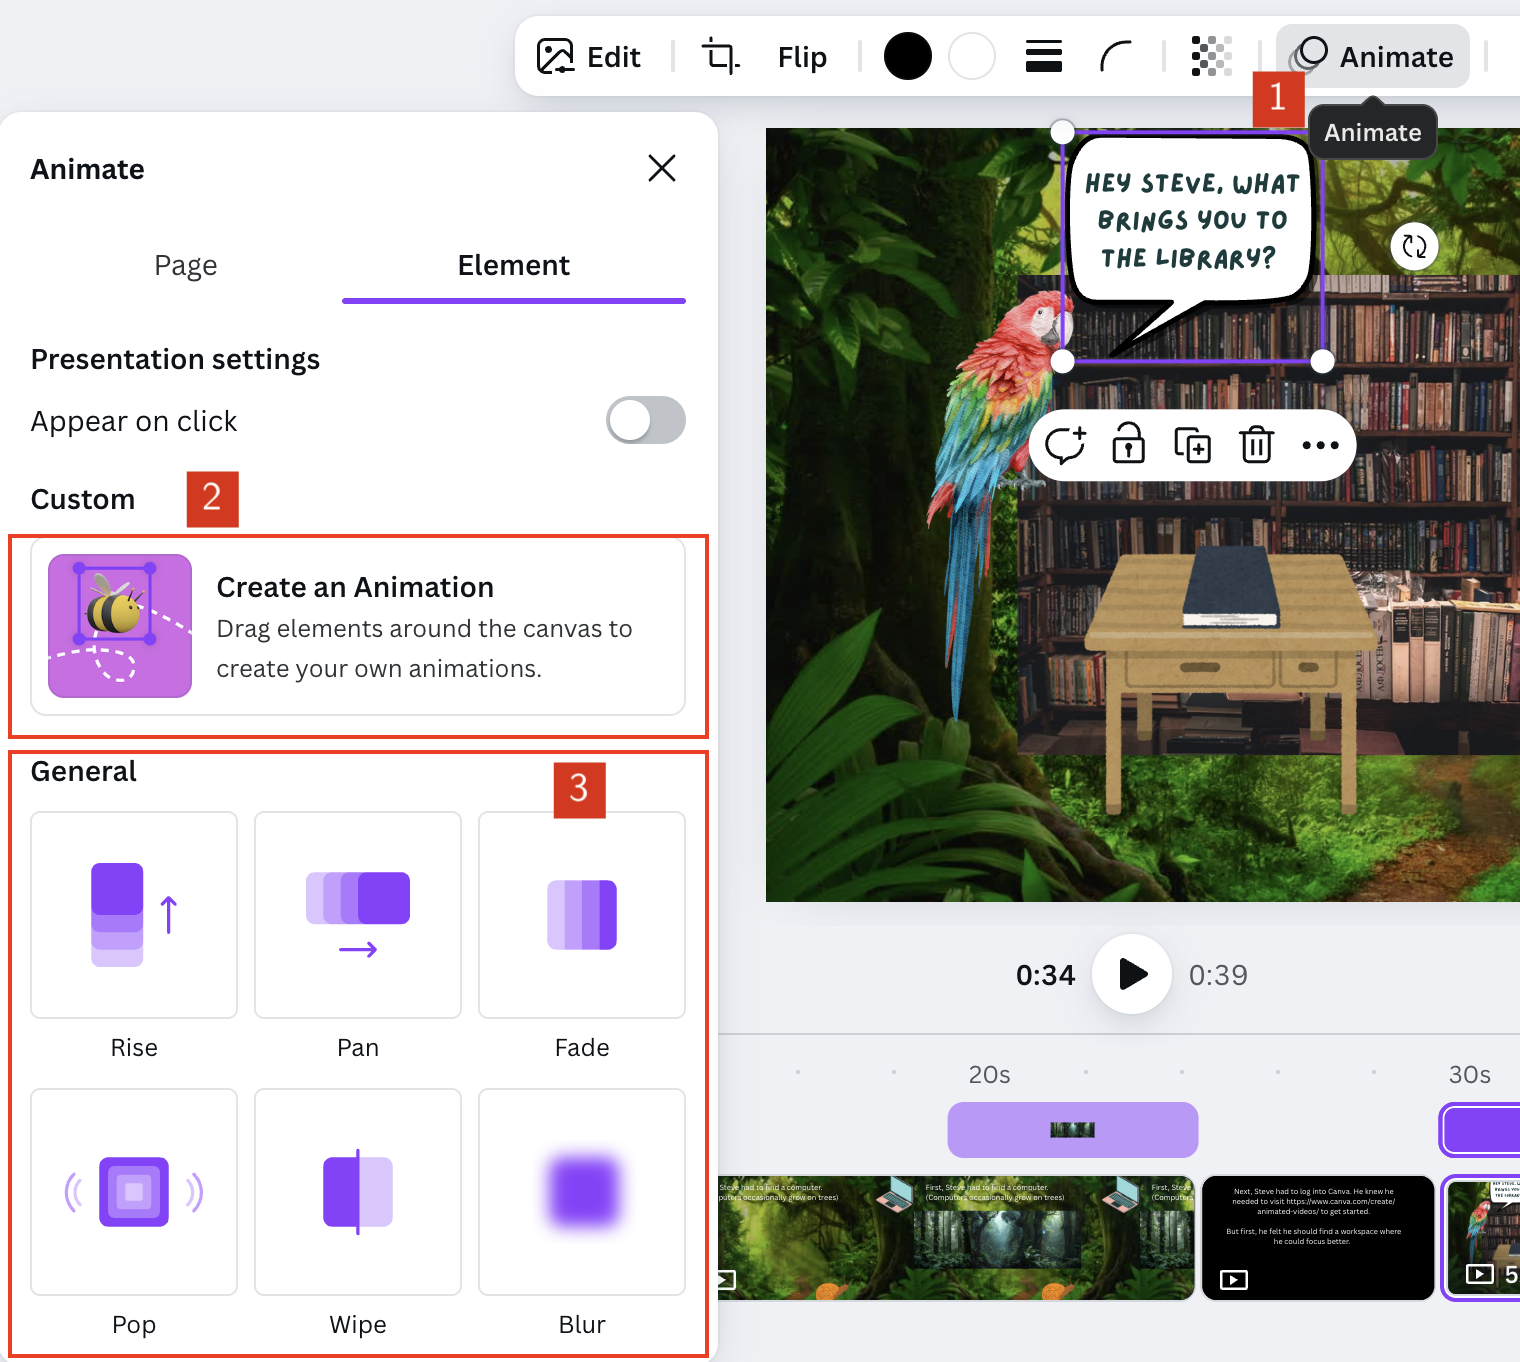The width and height of the screenshot is (1520, 1362).
Task: Delete the speech bubble with trash icon
Action: (1256, 445)
